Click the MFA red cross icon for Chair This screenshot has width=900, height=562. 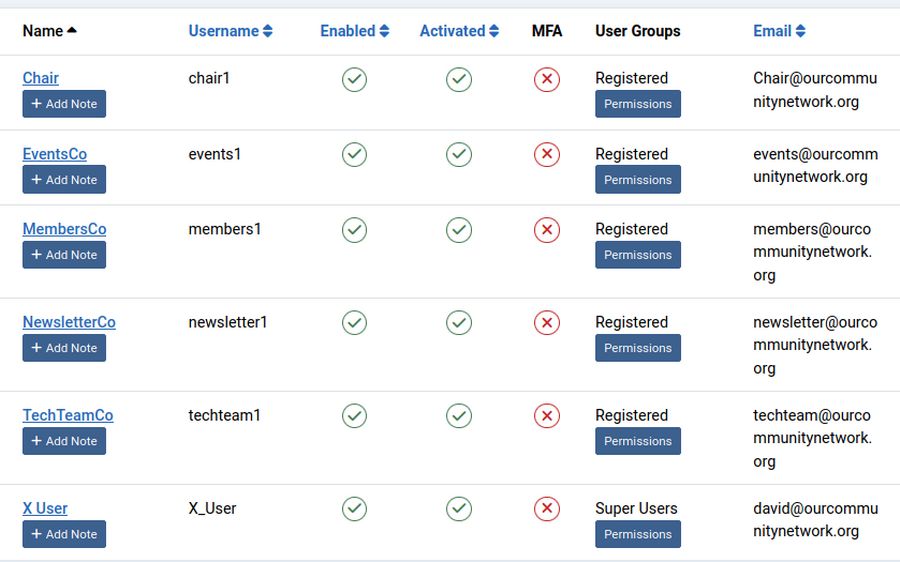(547, 79)
